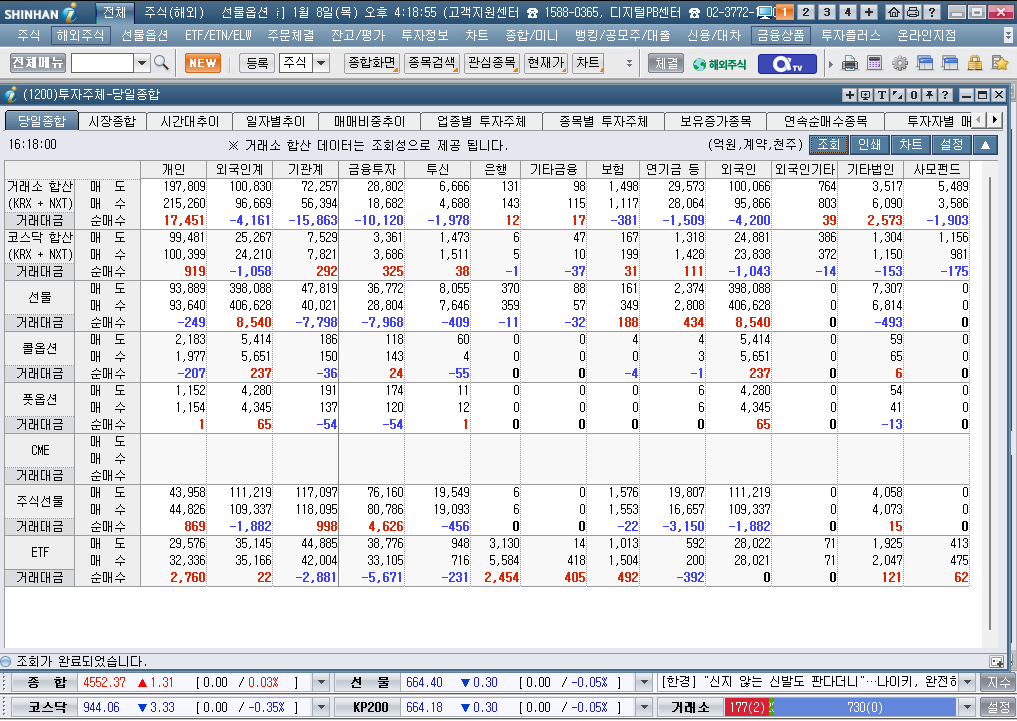This screenshot has height=721, width=1017.
Task: Switch to virtual screen 3
Action: pyautogui.click(x=826, y=12)
